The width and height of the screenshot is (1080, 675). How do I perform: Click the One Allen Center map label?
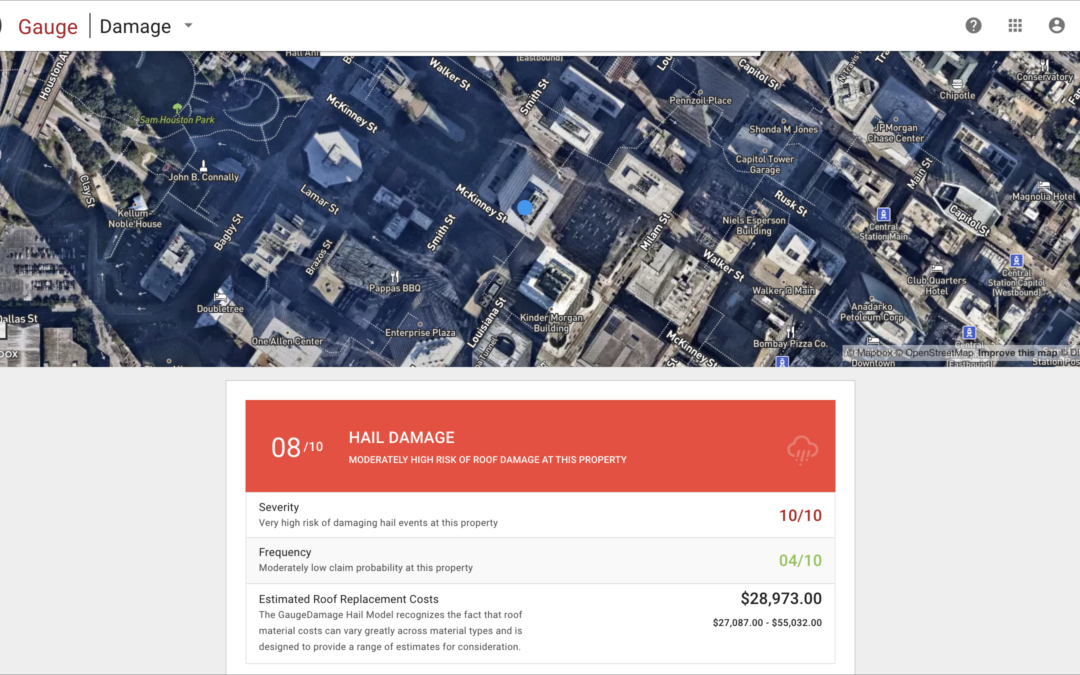tap(287, 341)
